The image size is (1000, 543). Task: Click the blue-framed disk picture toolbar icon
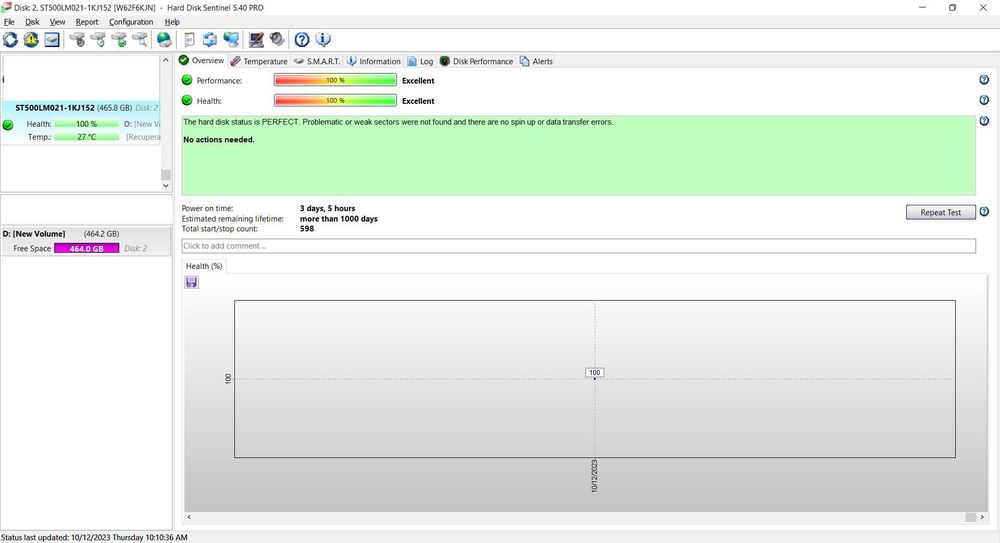pos(52,40)
